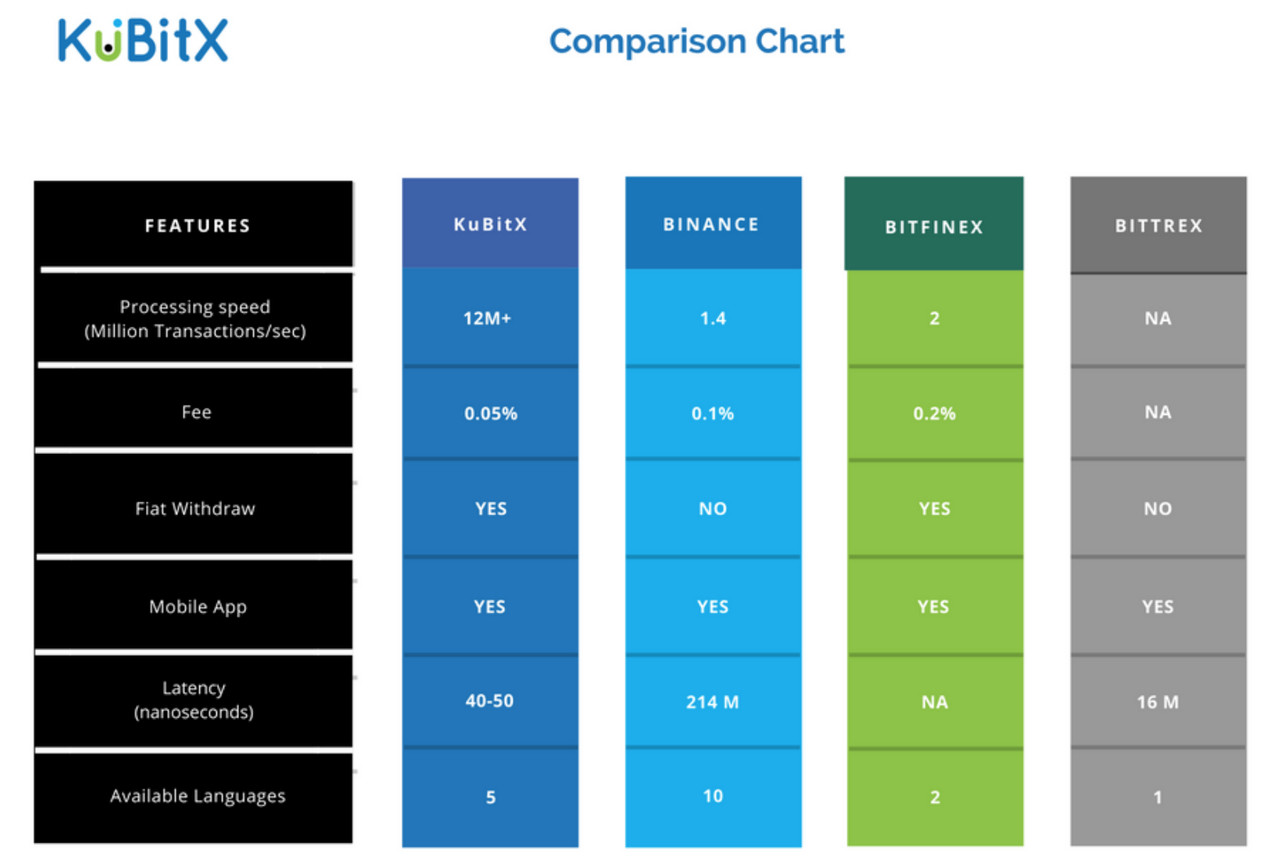Select the FEATURES column header
Screen dimensions: 1280x864
click(197, 226)
